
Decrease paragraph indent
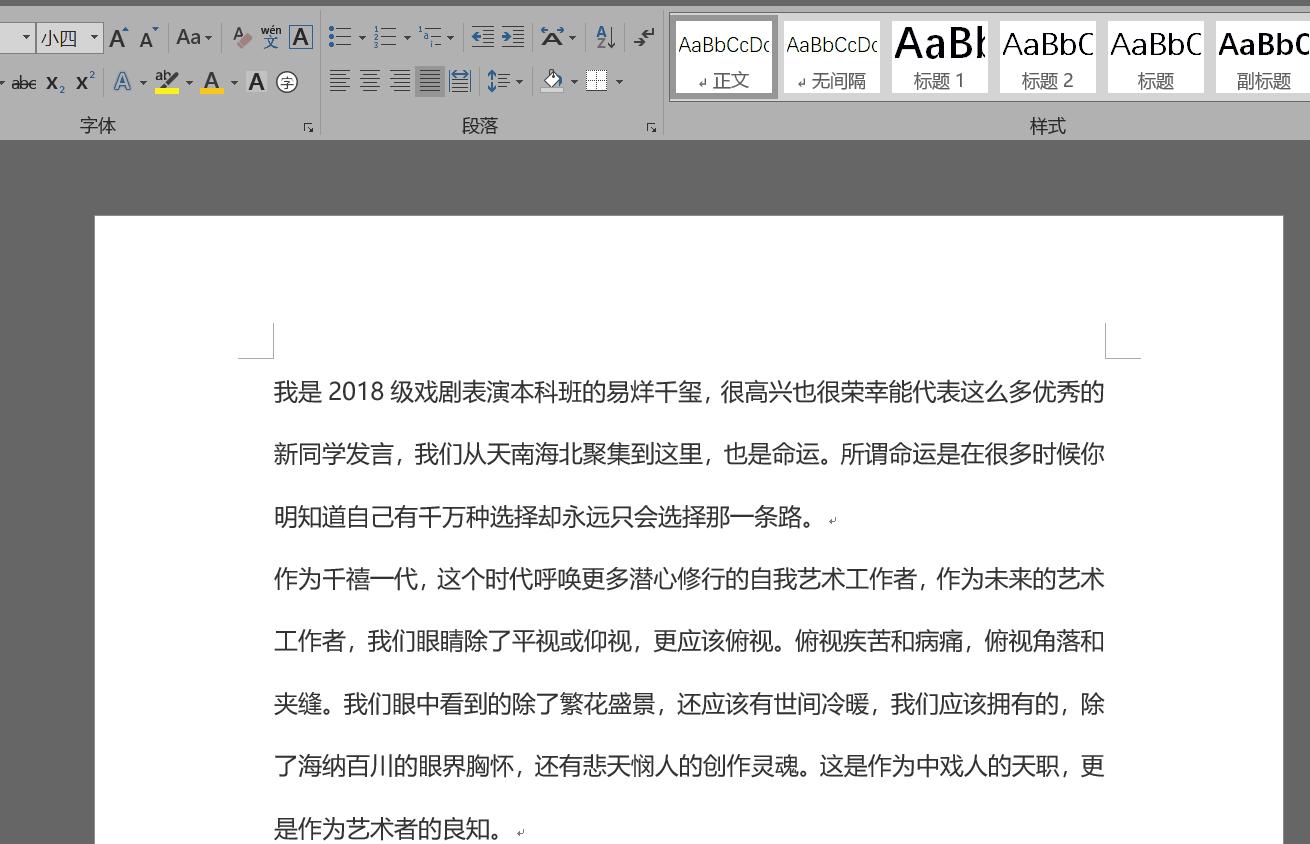[x=481, y=37]
